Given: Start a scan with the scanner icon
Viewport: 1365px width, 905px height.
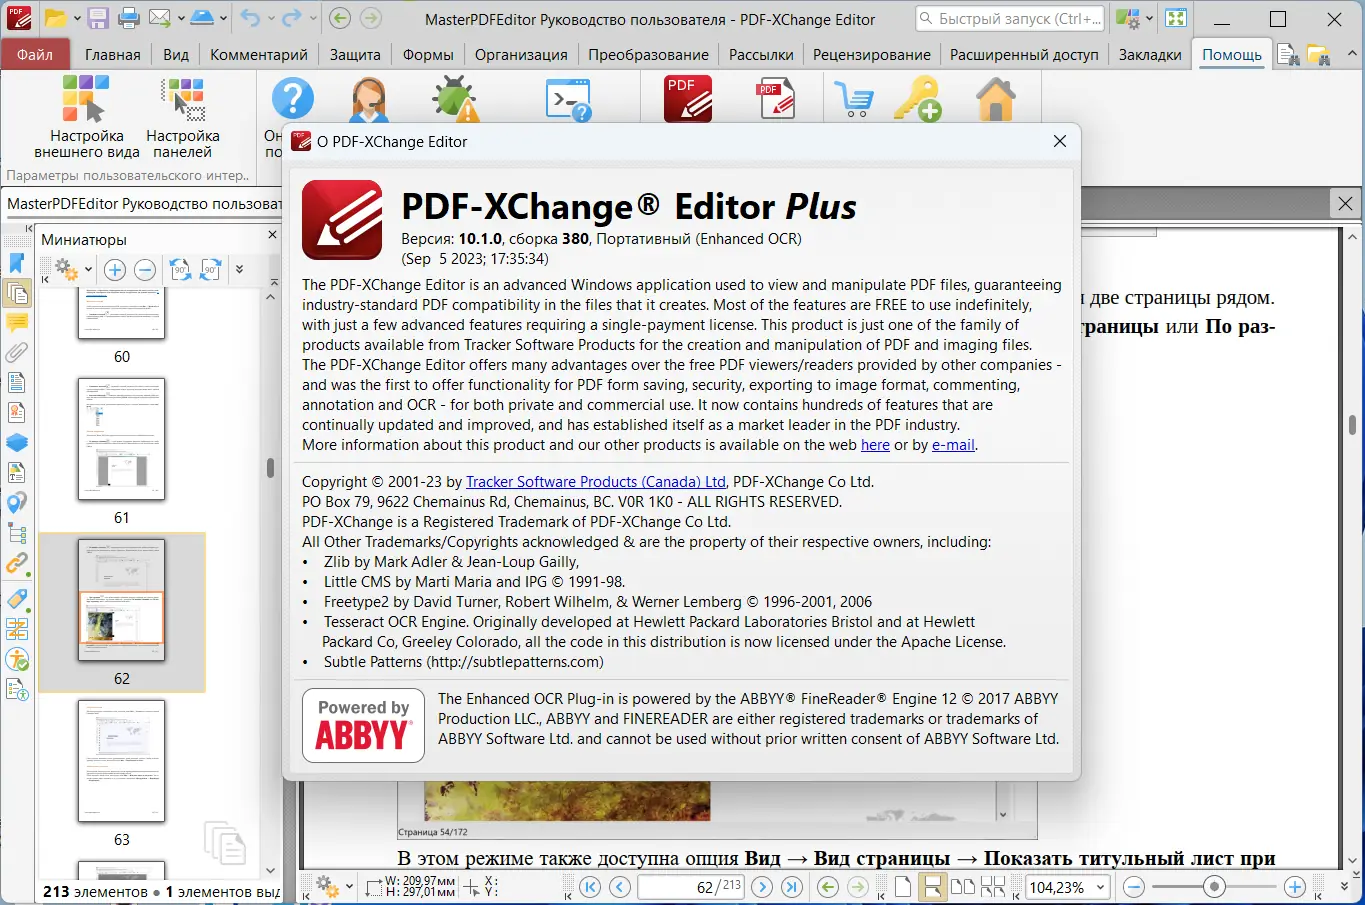Looking at the screenshot, I should (202, 18).
